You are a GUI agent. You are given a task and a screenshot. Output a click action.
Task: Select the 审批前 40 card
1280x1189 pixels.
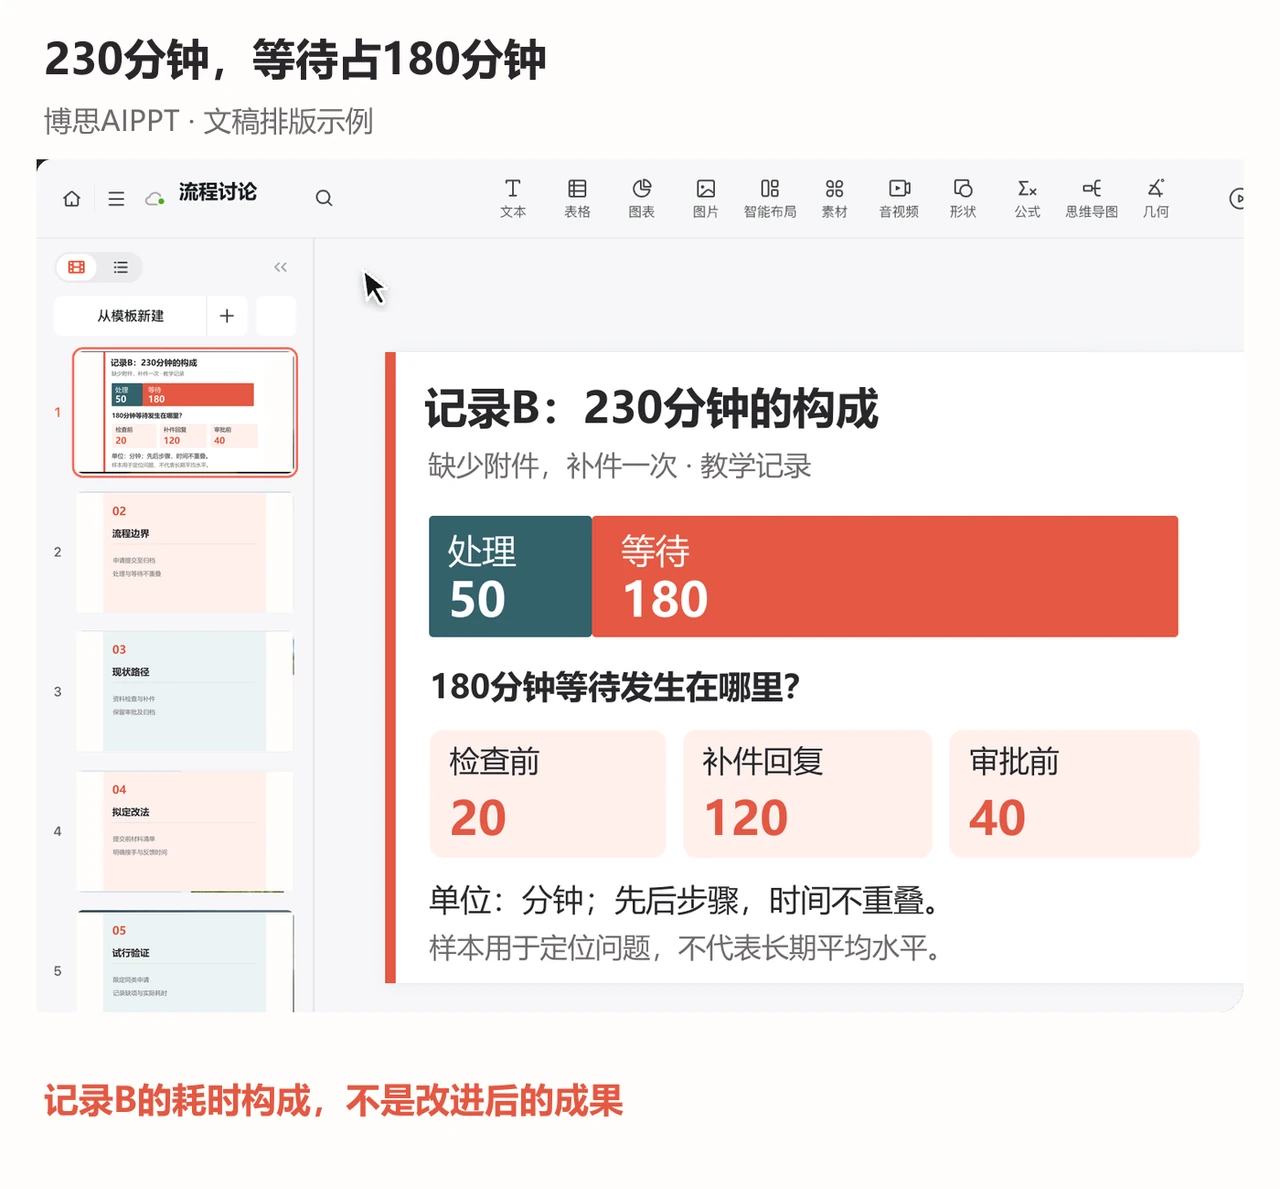[x=1074, y=794]
